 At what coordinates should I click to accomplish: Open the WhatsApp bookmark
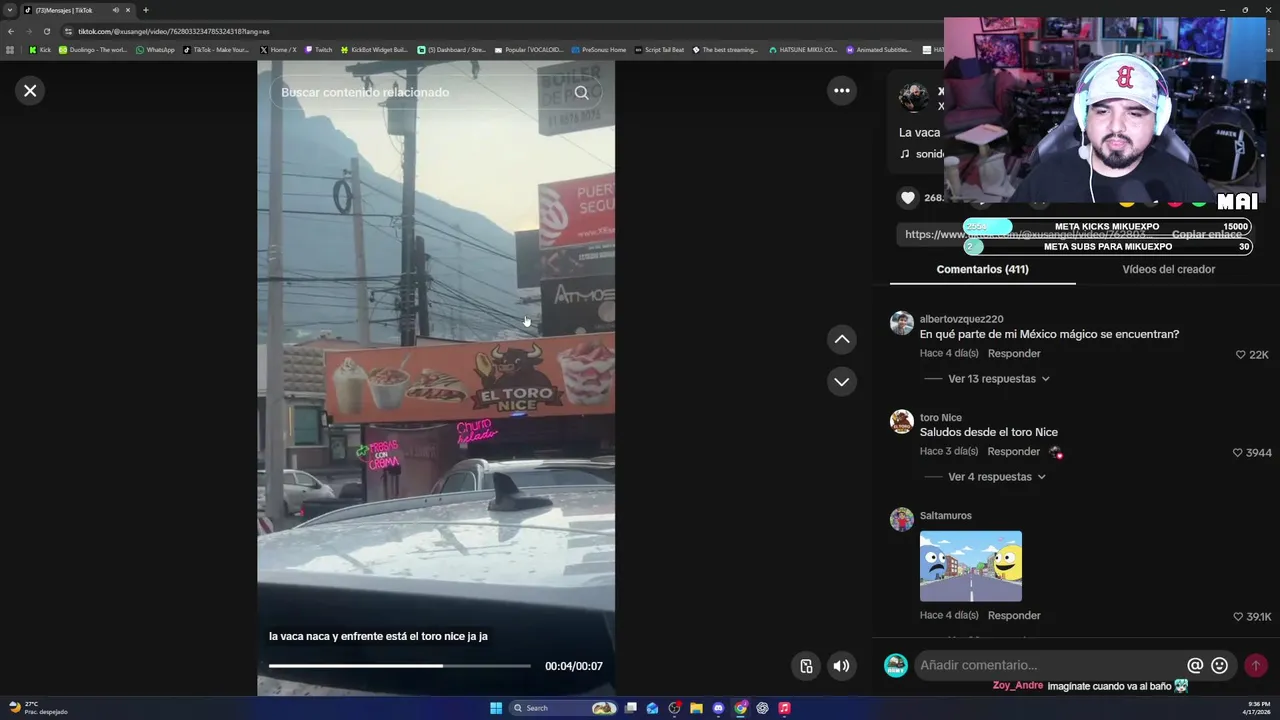click(x=155, y=50)
